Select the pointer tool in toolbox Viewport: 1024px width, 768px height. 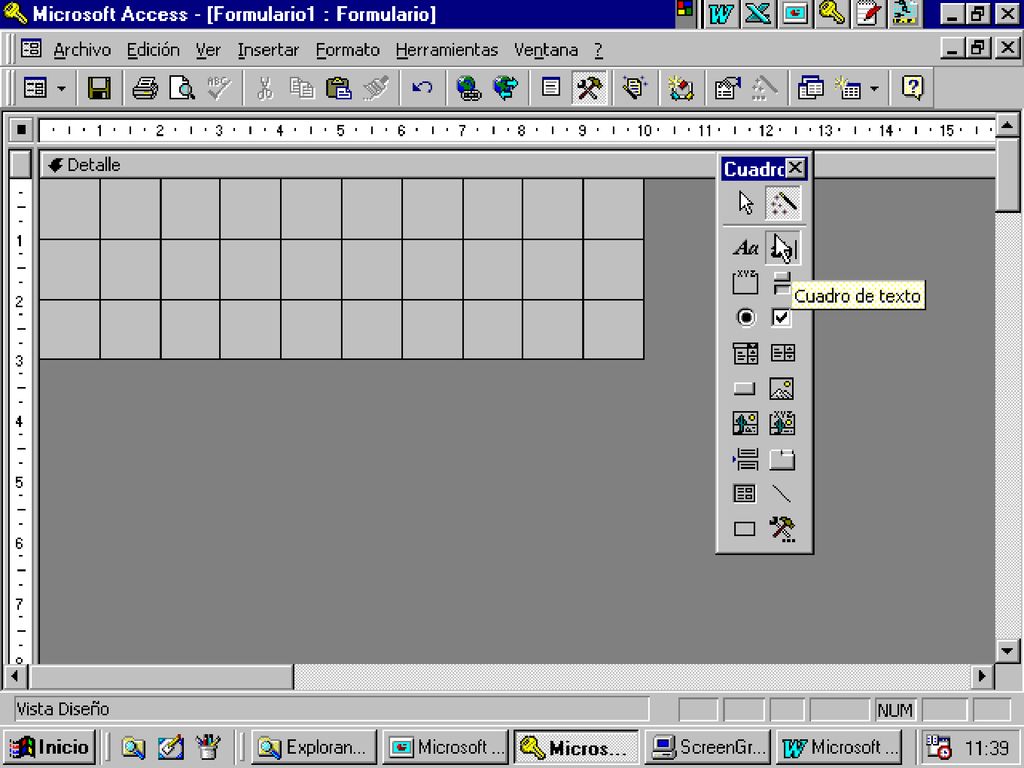pyautogui.click(x=745, y=203)
